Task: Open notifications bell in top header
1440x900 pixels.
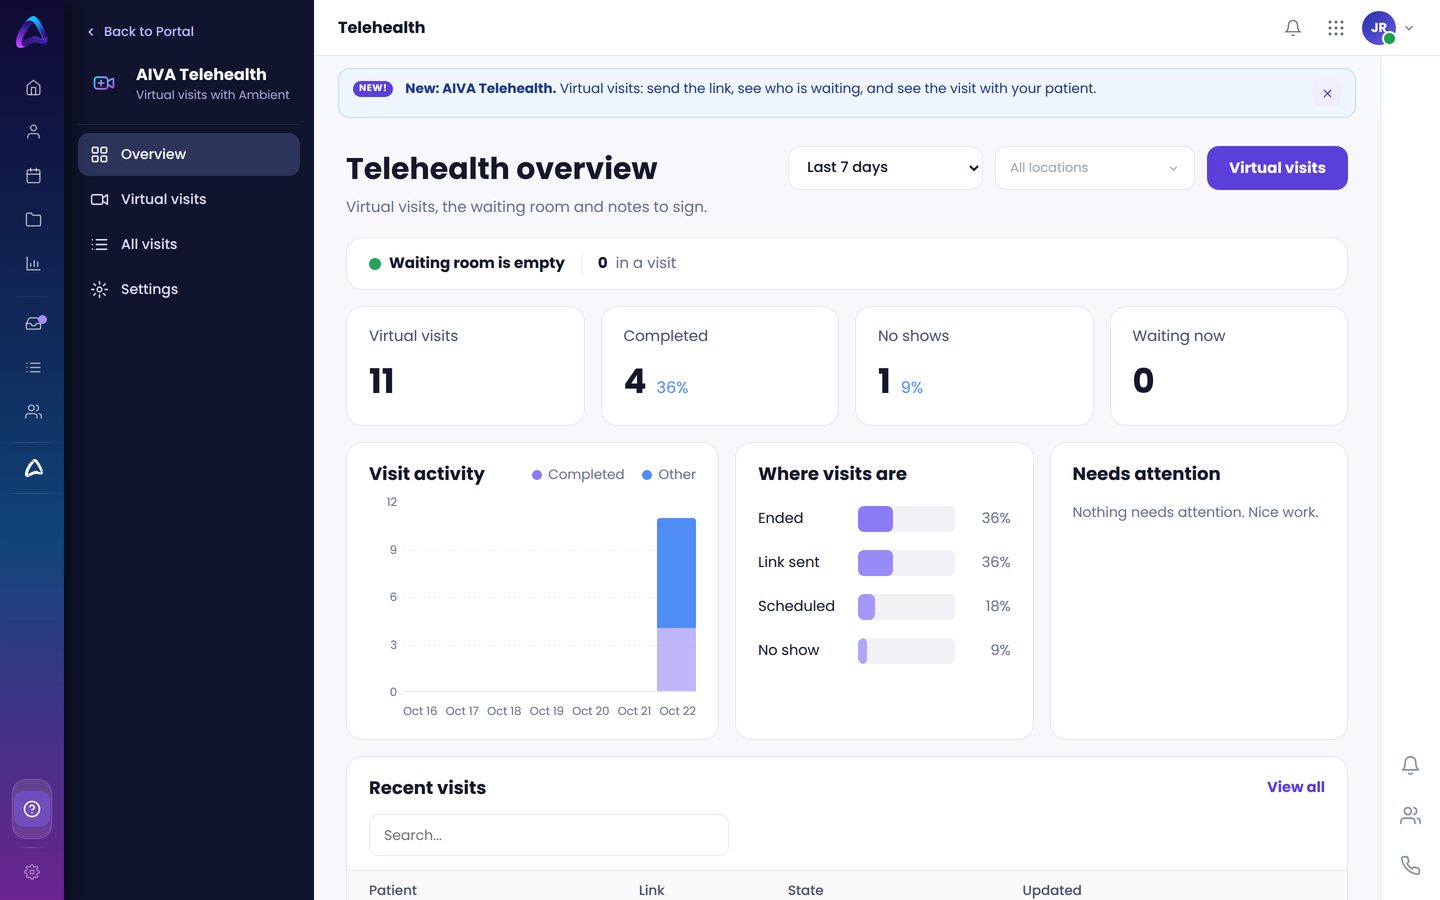Action: [1293, 28]
